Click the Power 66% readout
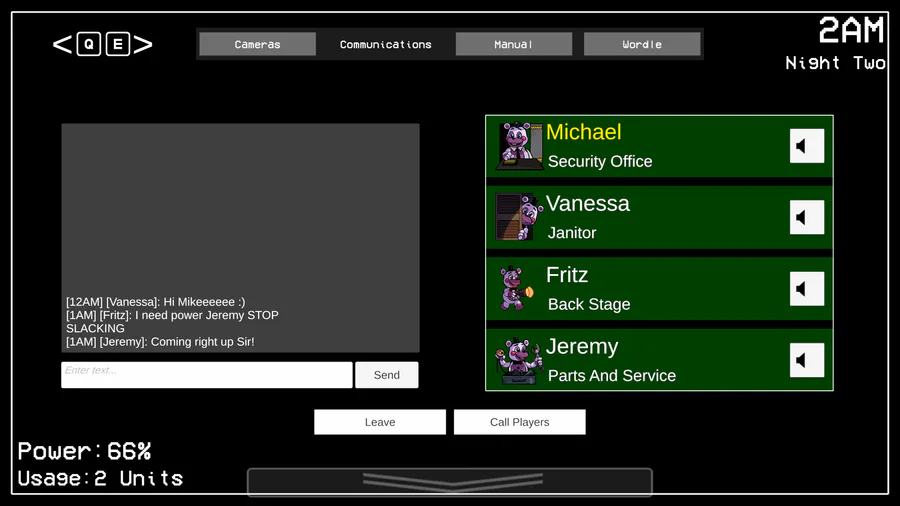 [x=84, y=451]
